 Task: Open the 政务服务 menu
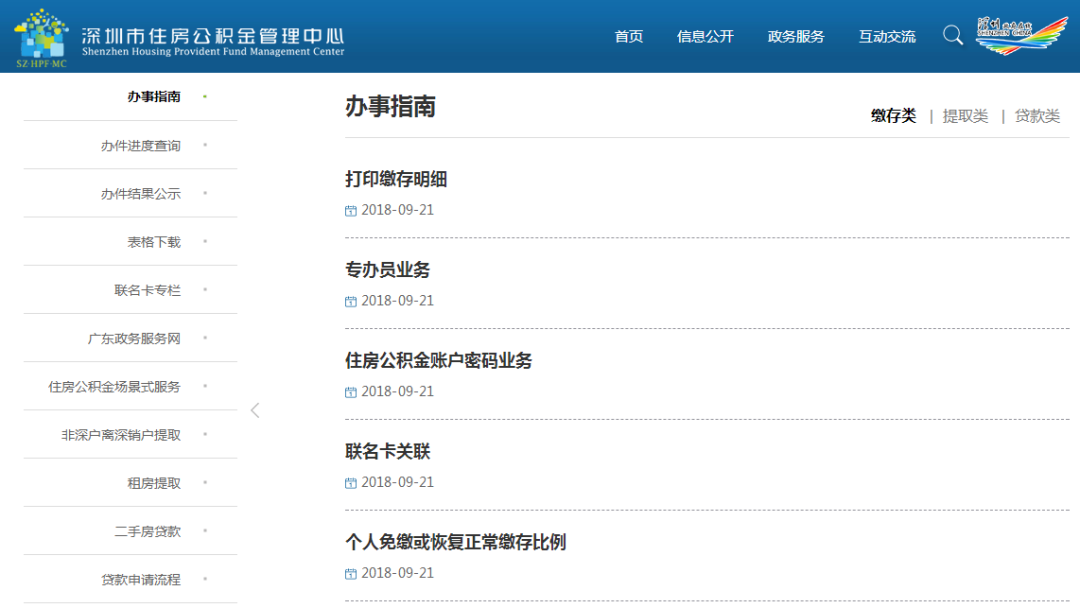pyautogui.click(x=796, y=36)
